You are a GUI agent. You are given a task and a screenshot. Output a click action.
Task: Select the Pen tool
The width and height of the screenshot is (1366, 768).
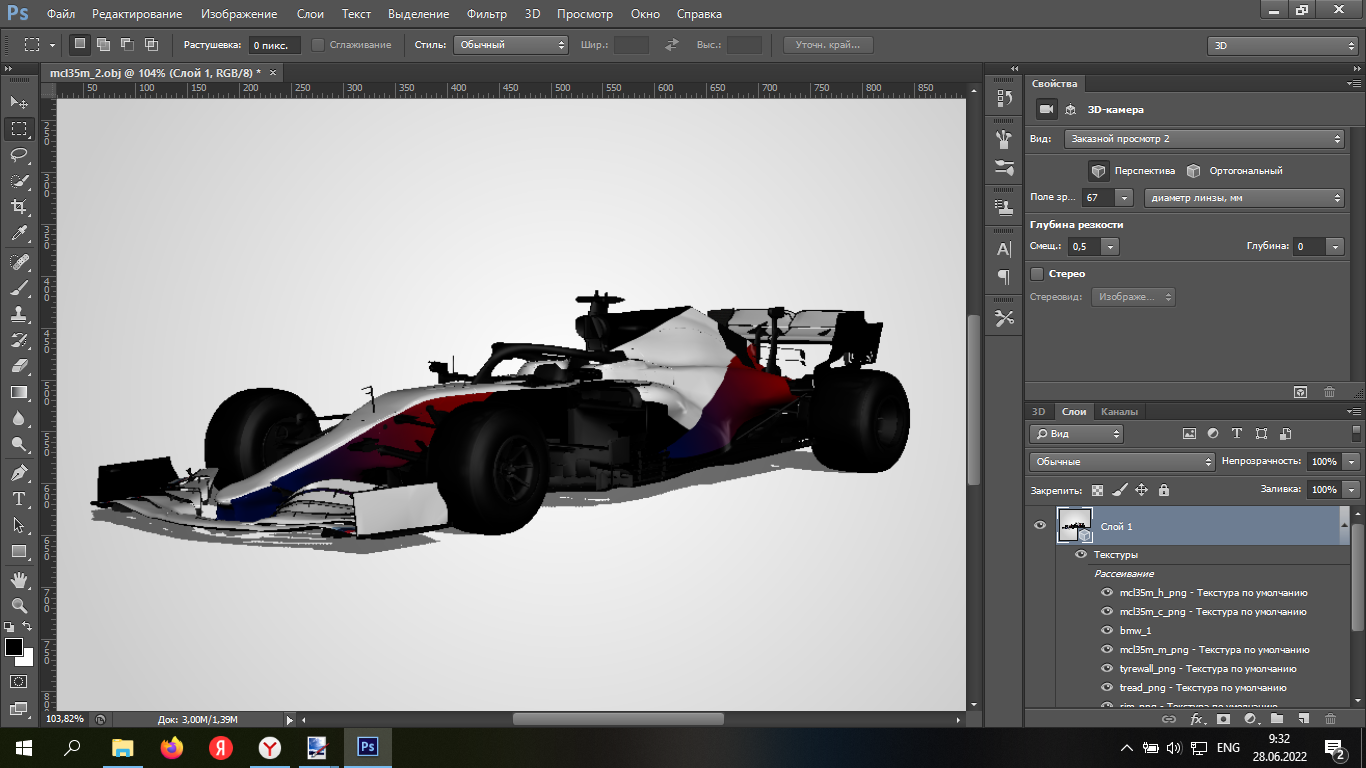point(19,472)
